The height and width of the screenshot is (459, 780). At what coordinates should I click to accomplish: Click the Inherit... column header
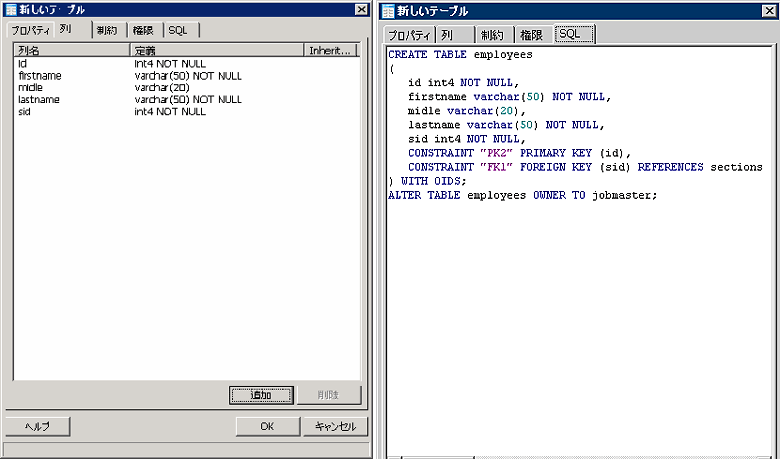[330, 50]
